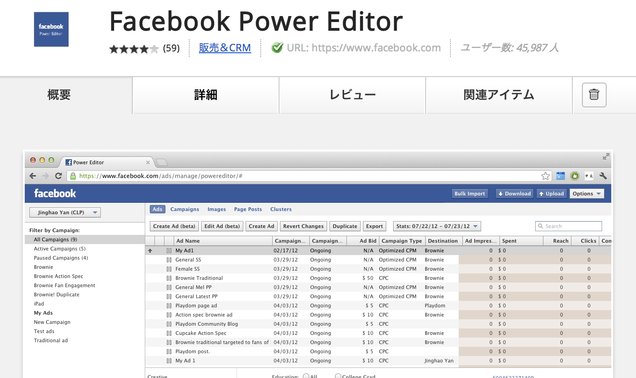Select Active Campaigns (5) filter
The image size is (636, 378).
point(60,249)
